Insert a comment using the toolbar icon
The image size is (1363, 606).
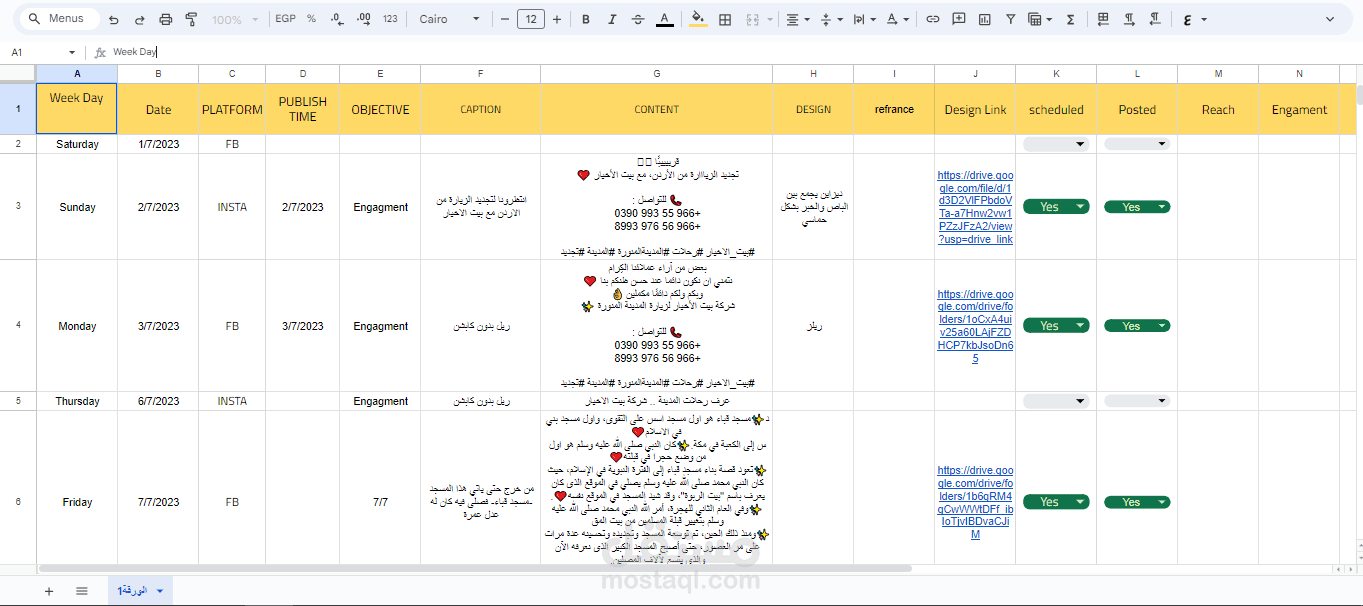click(x=959, y=19)
